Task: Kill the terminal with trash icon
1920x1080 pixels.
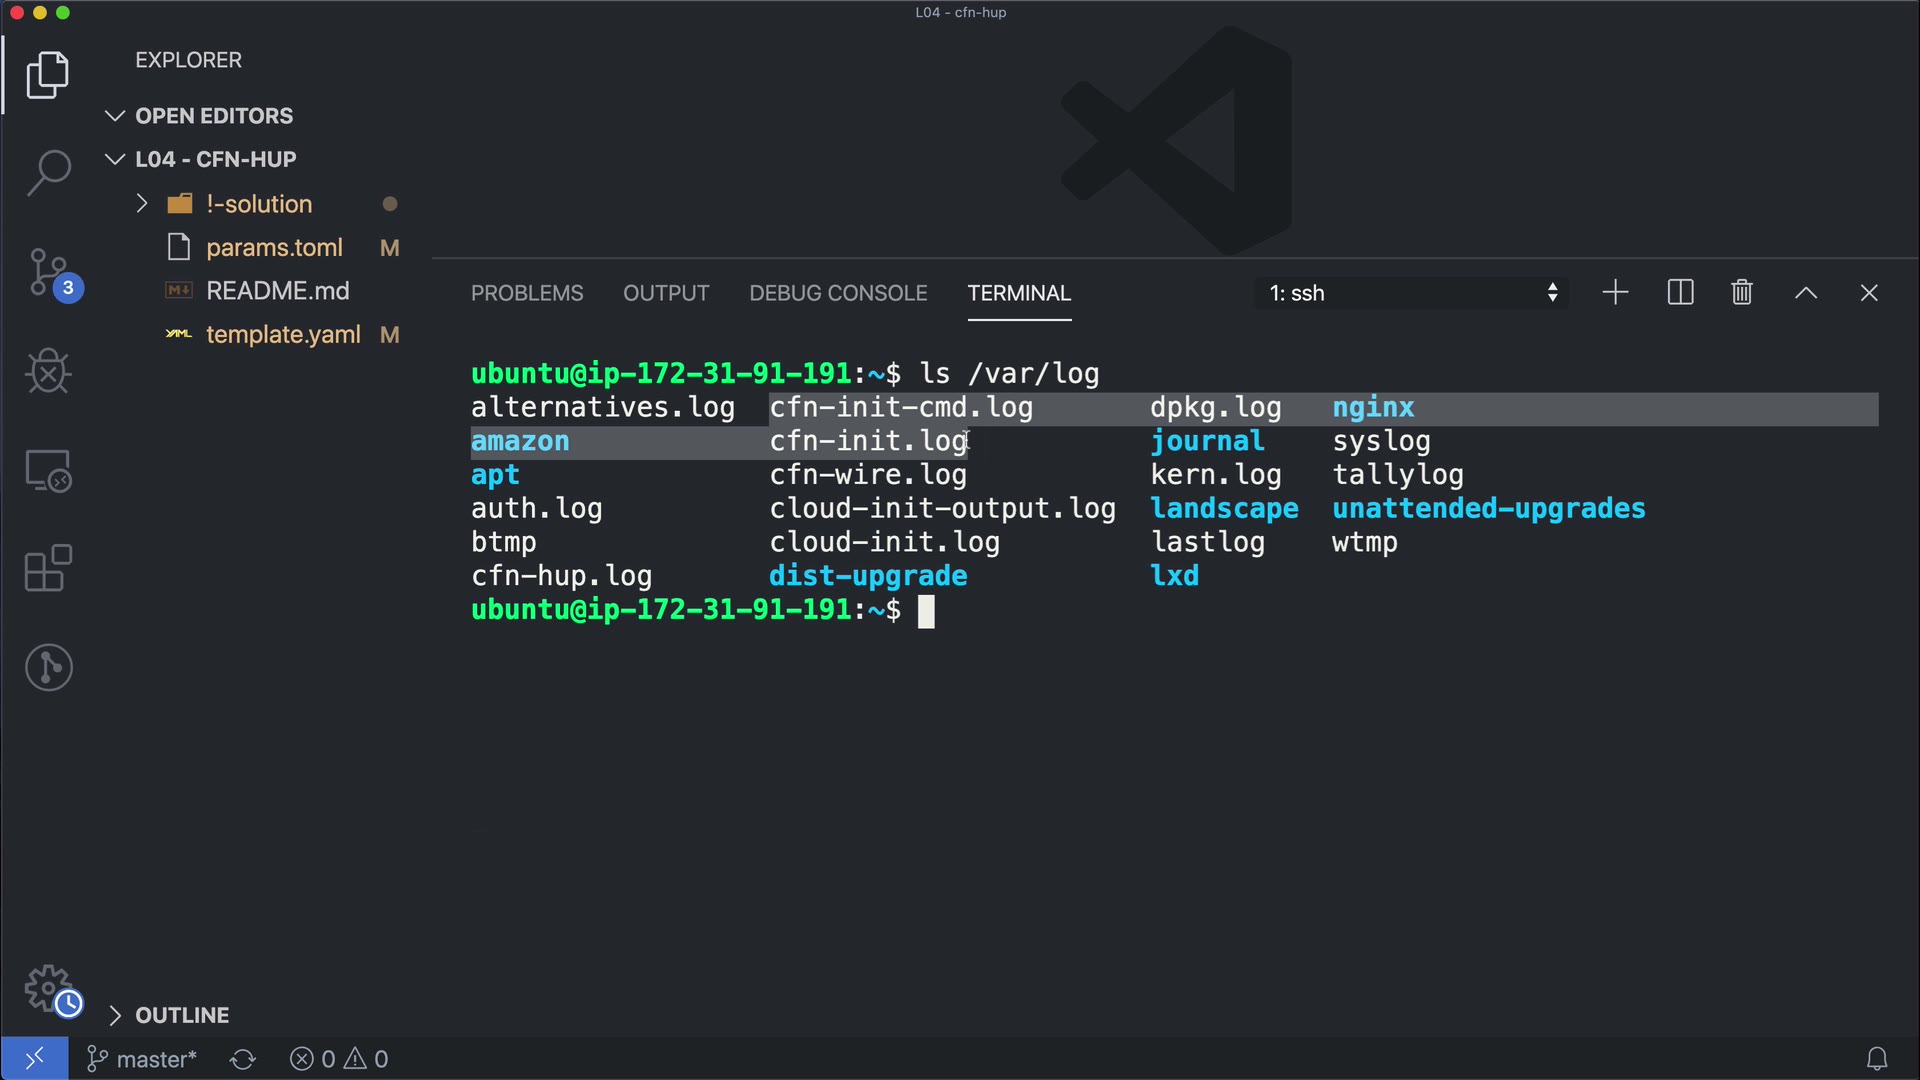Action: [x=1741, y=293]
